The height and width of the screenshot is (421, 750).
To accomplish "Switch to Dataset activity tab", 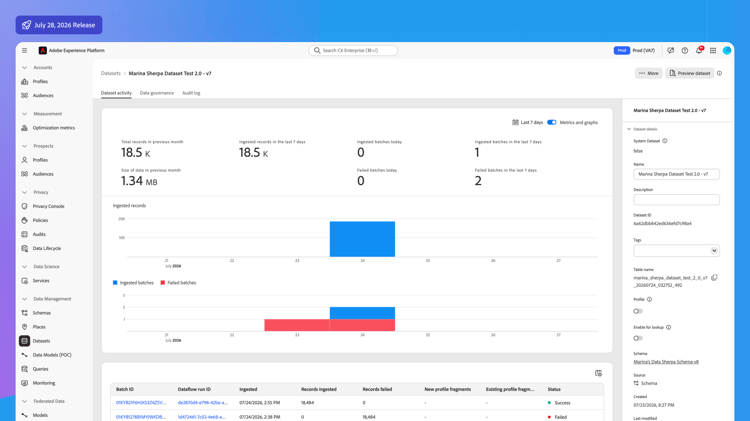I will coord(116,93).
